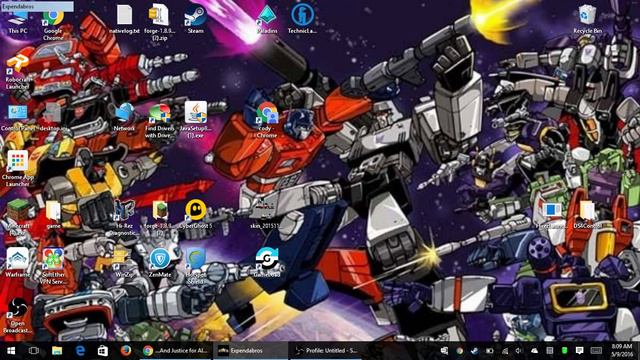This screenshot has height=360, width=640.
Task: Open the TechnicLauncher desktop icon
Action: (x=302, y=19)
